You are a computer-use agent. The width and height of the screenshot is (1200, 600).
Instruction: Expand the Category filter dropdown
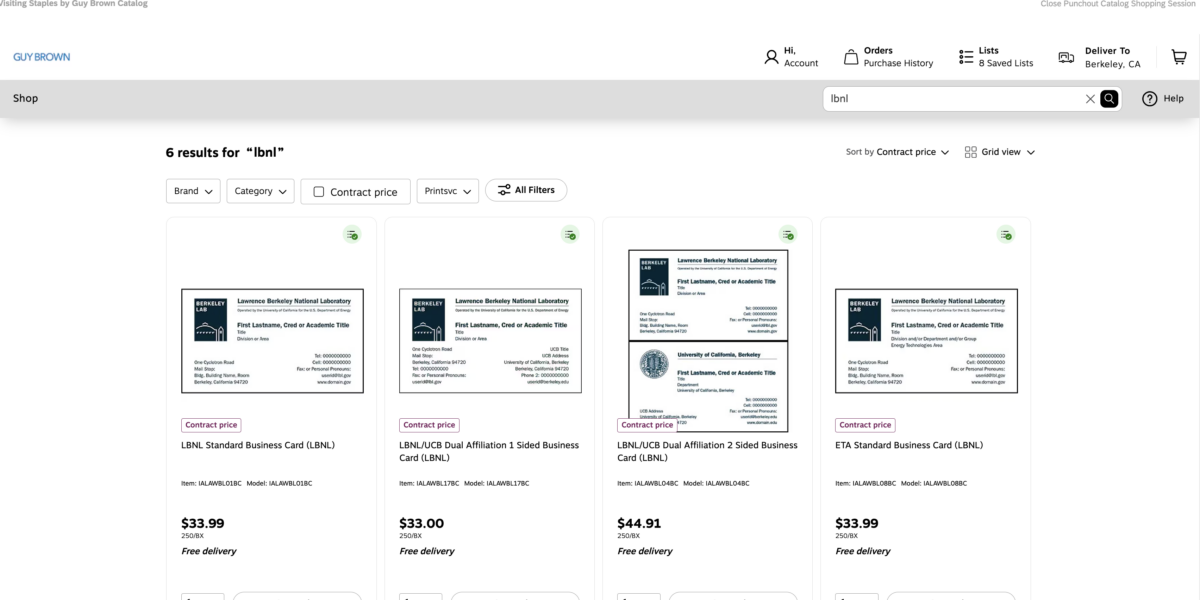[x=260, y=191]
